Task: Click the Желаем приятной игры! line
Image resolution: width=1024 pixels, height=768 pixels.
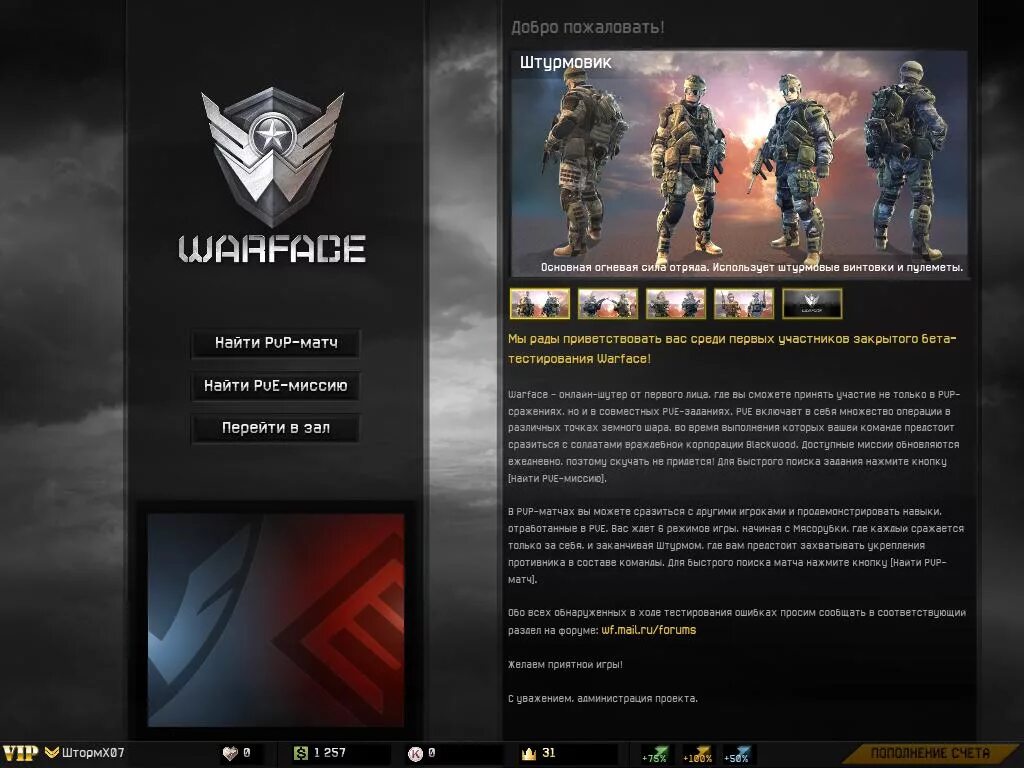Action: (x=565, y=665)
